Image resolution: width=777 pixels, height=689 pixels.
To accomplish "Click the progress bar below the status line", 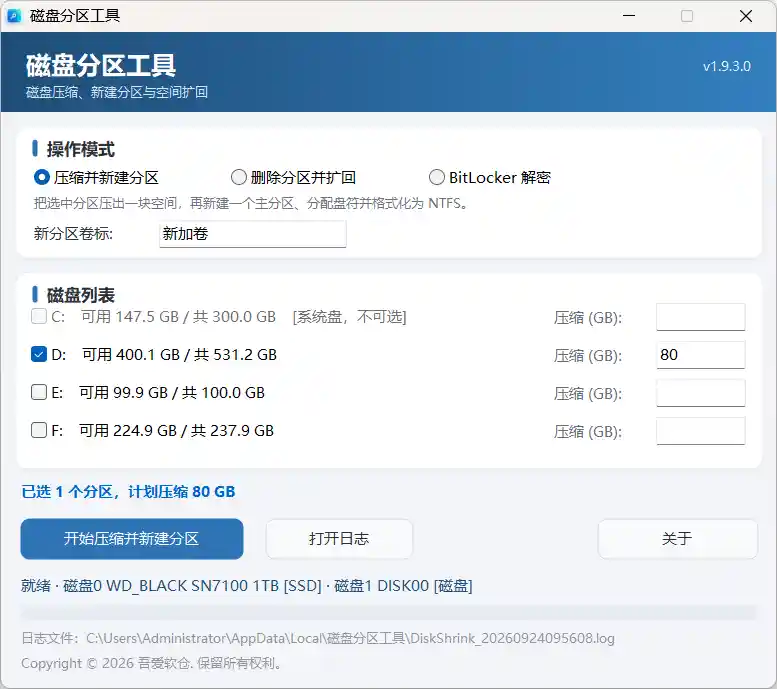I will 388,613.
